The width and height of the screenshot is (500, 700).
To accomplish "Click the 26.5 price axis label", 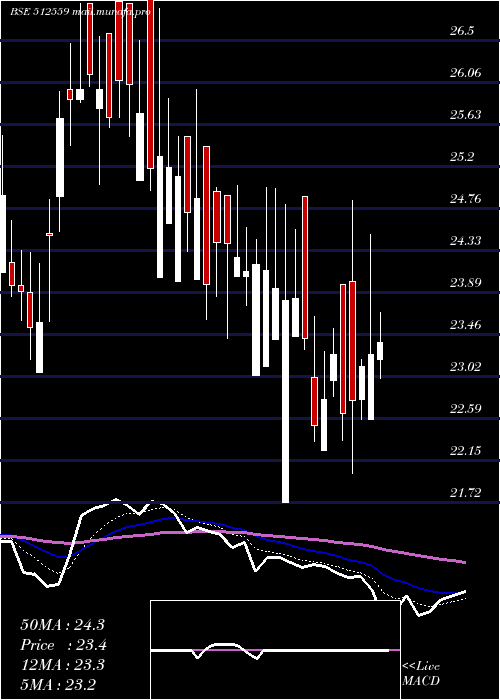I will click(x=462, y=30).
